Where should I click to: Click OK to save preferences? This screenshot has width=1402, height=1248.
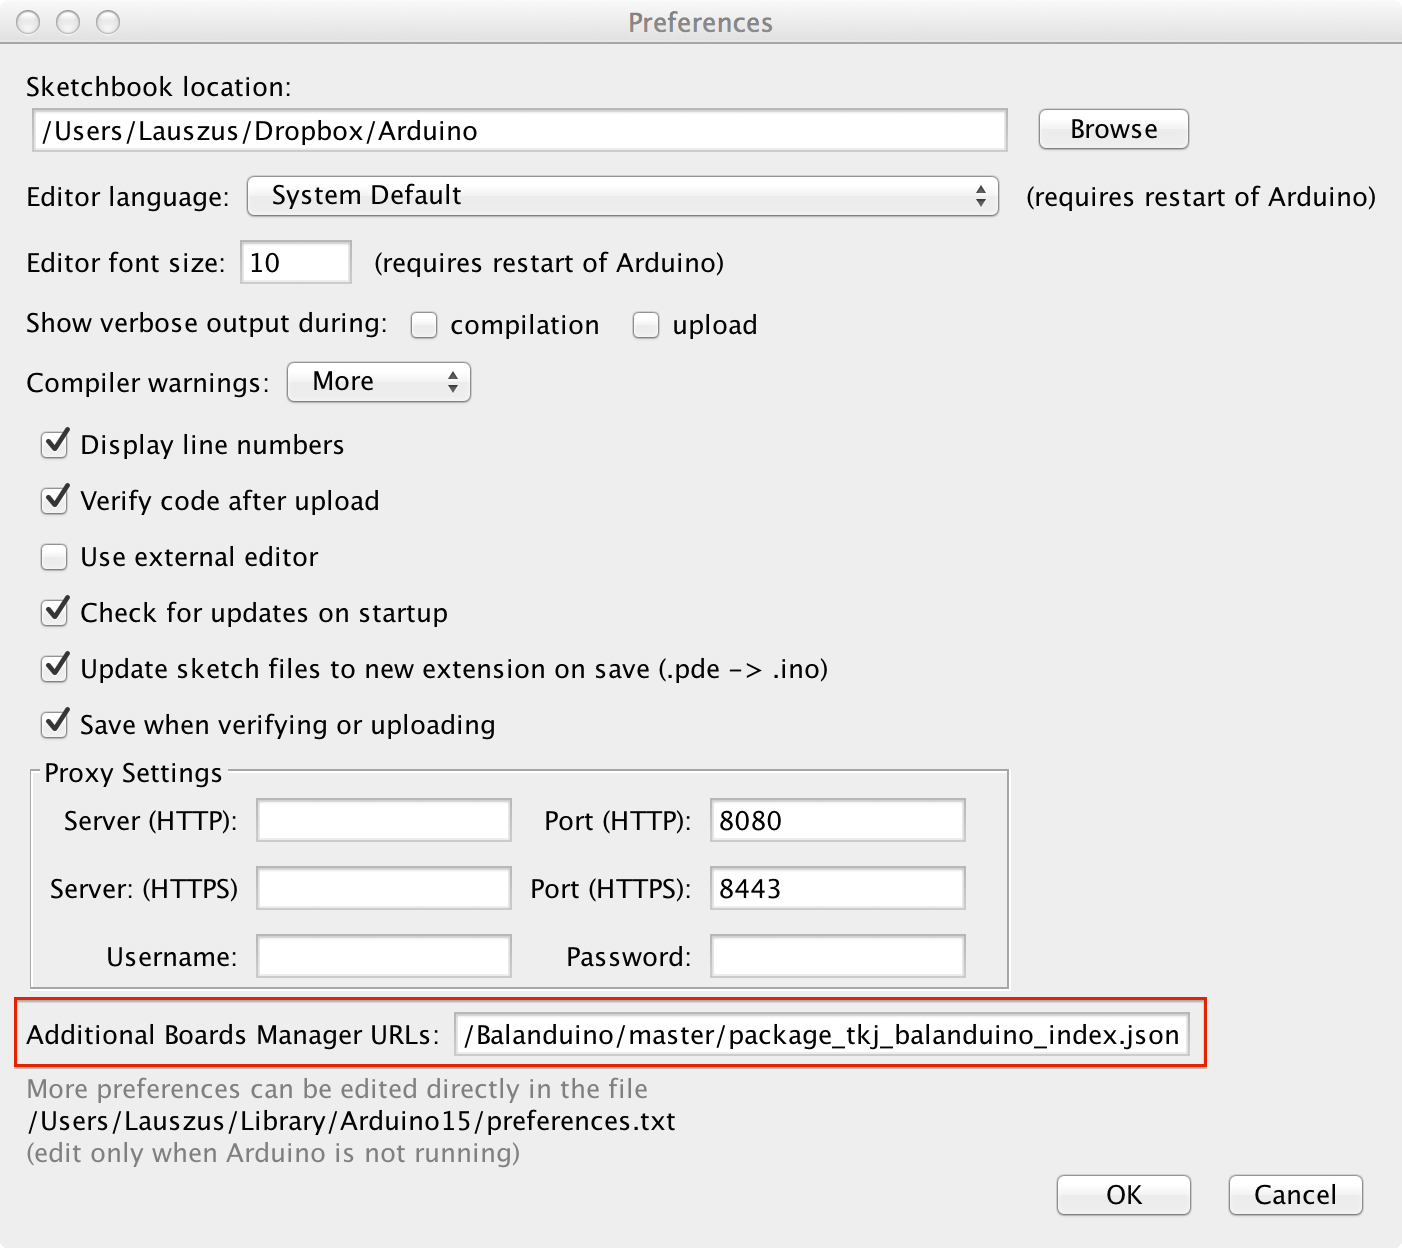(1124, 1195)
